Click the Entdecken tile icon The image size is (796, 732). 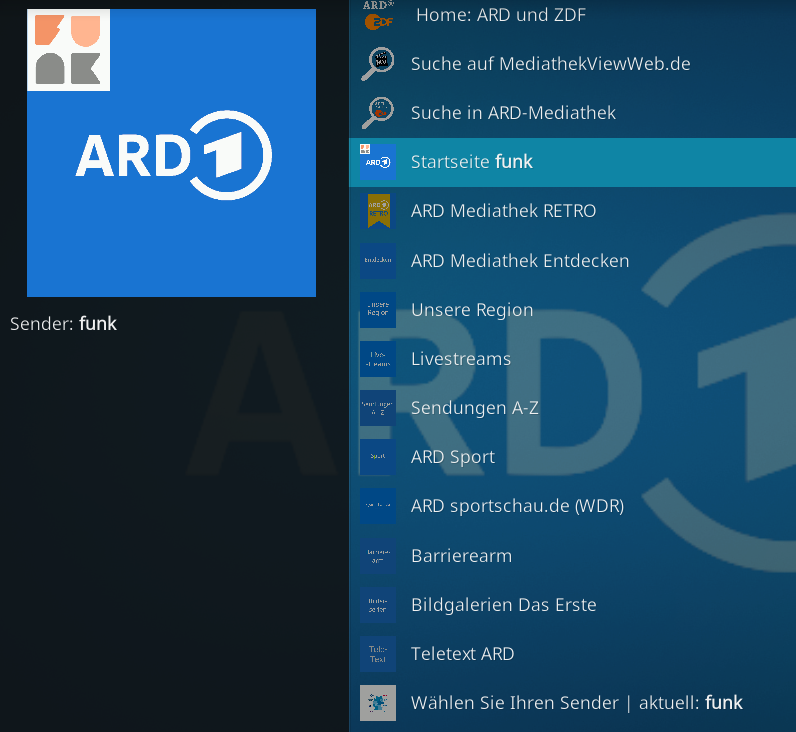(x=378, y=260)
